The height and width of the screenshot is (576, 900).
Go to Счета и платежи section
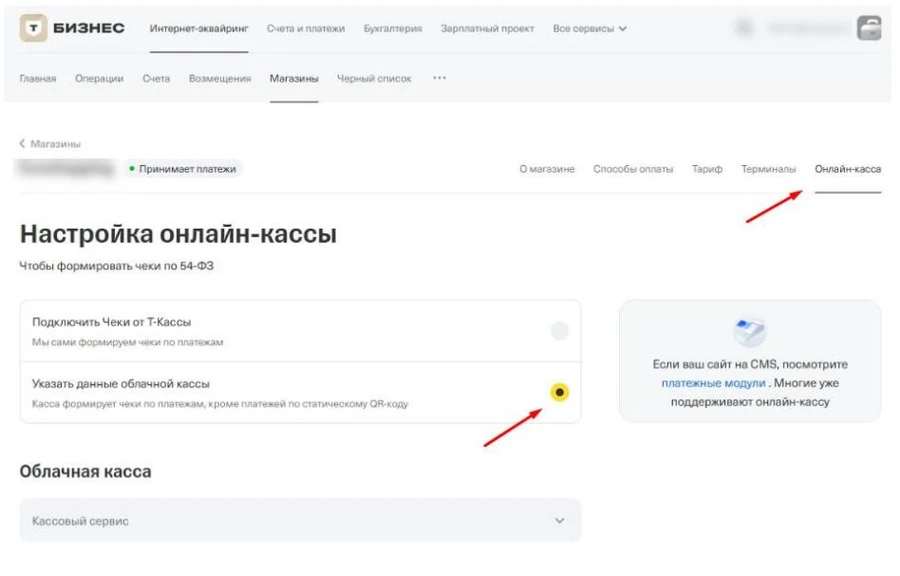pyautogui.click(x=306, y=29)
